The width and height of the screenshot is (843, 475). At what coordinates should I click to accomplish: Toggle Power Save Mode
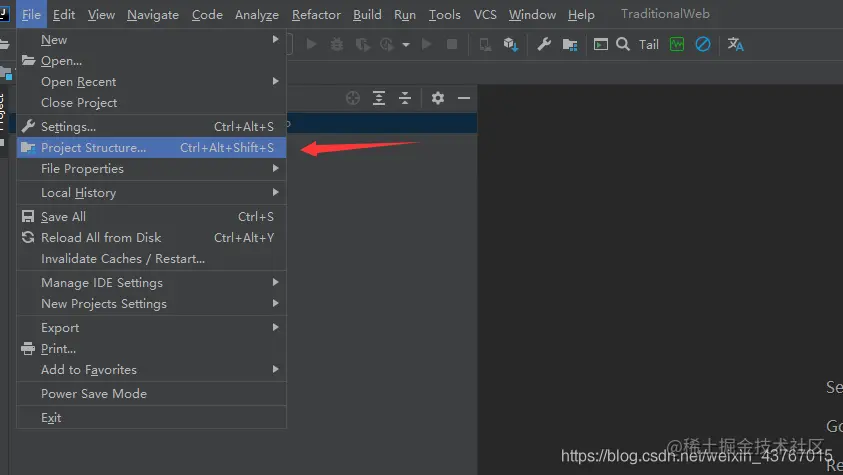click(x=152, y=394)
